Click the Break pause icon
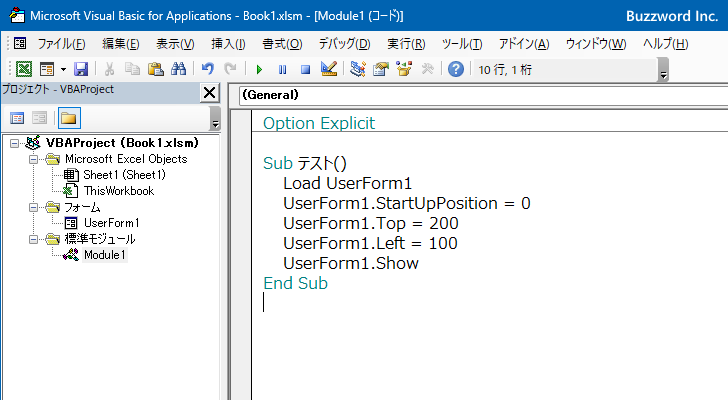Viewport: 728px width, 400px height. (282, 70)
